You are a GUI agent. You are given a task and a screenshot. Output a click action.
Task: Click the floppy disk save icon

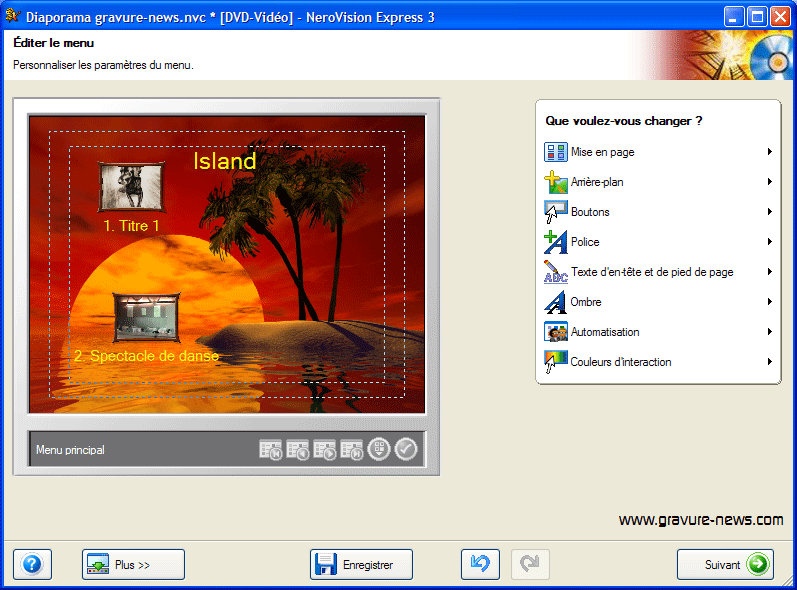click(x=326, y=564)
